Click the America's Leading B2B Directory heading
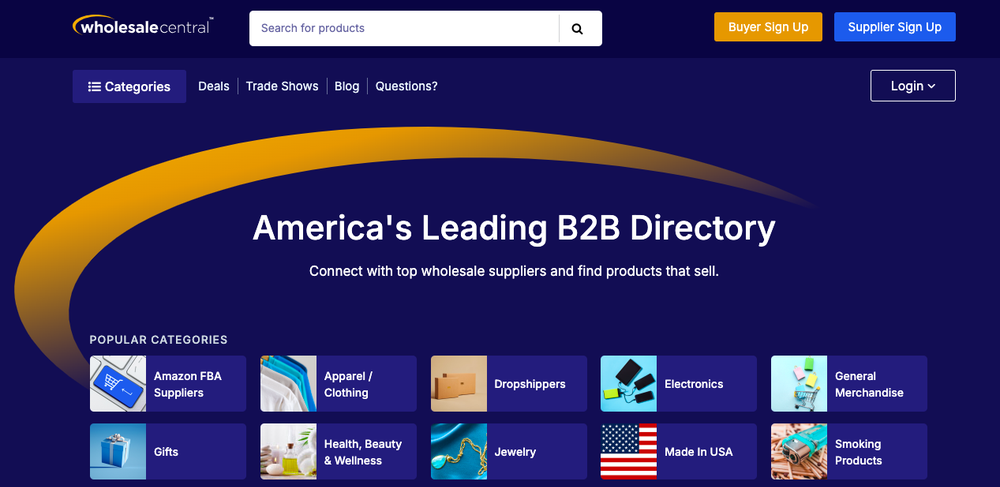1000x487 pixels. (x=514, y=228)
